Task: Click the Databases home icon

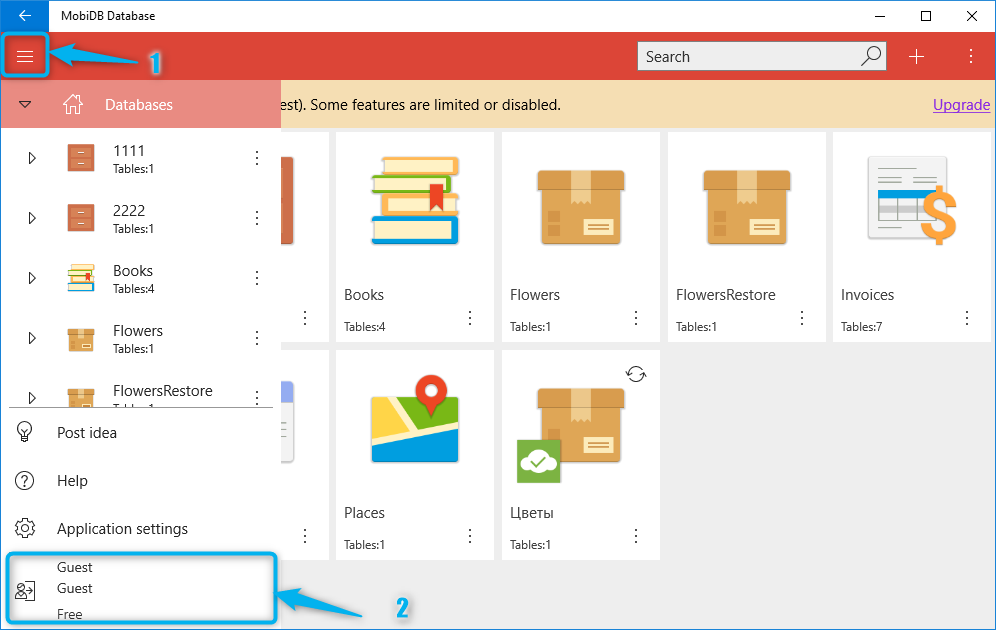Action: click(73, 104)
